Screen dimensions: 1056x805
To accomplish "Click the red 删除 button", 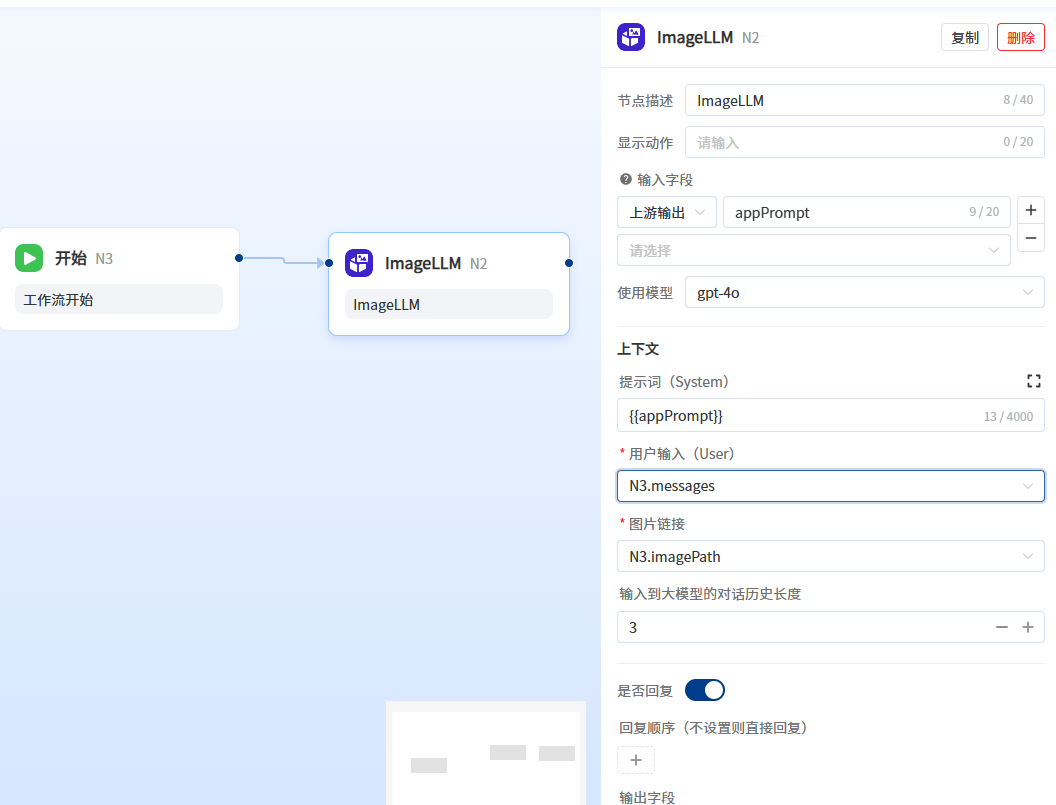I will 1021,38.
